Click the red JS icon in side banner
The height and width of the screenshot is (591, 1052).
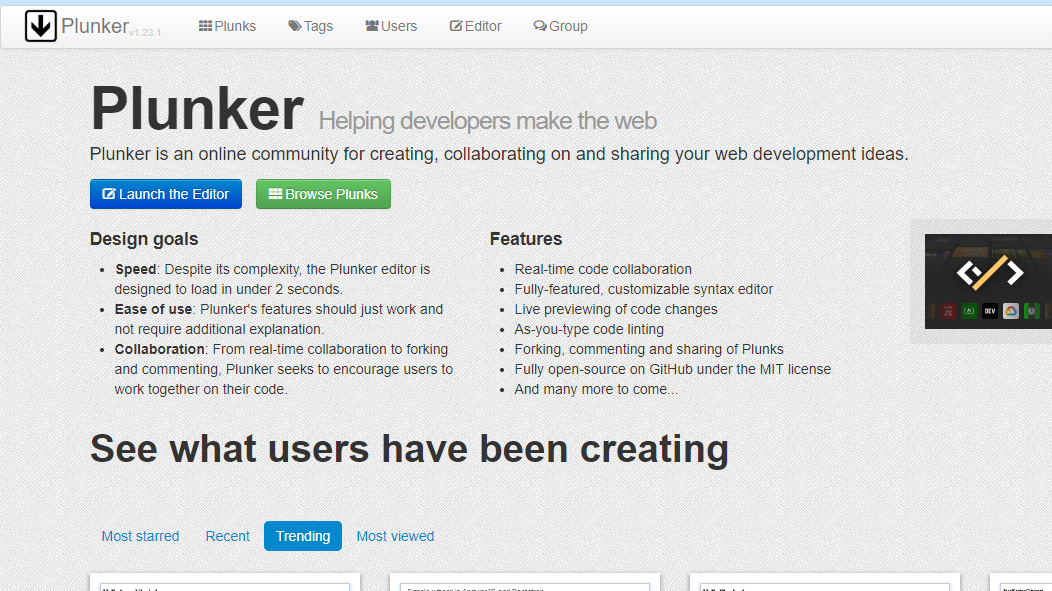[947, 311]
